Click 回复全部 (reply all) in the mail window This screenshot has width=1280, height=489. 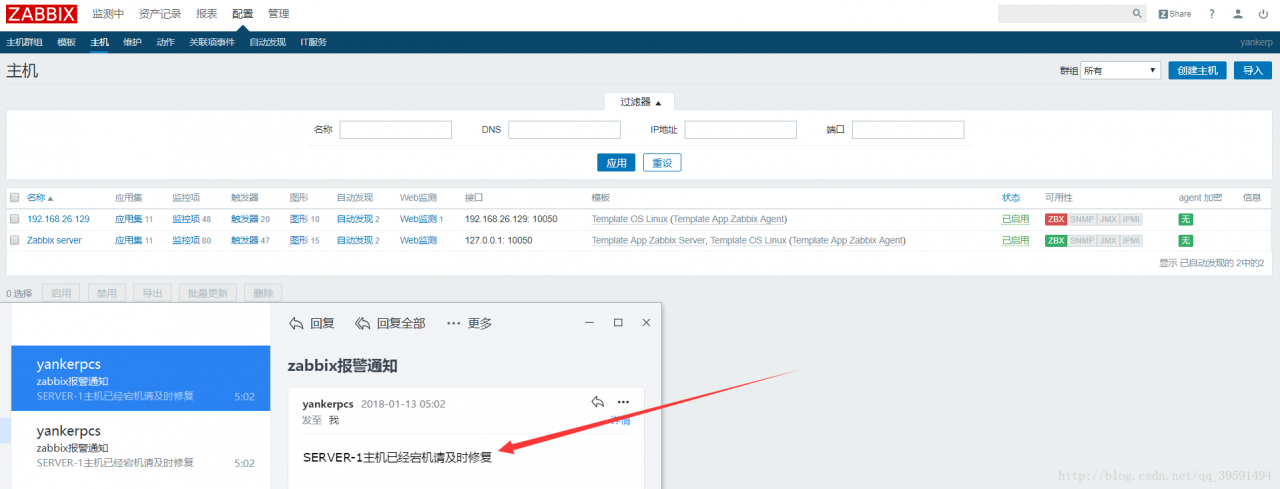390,323
